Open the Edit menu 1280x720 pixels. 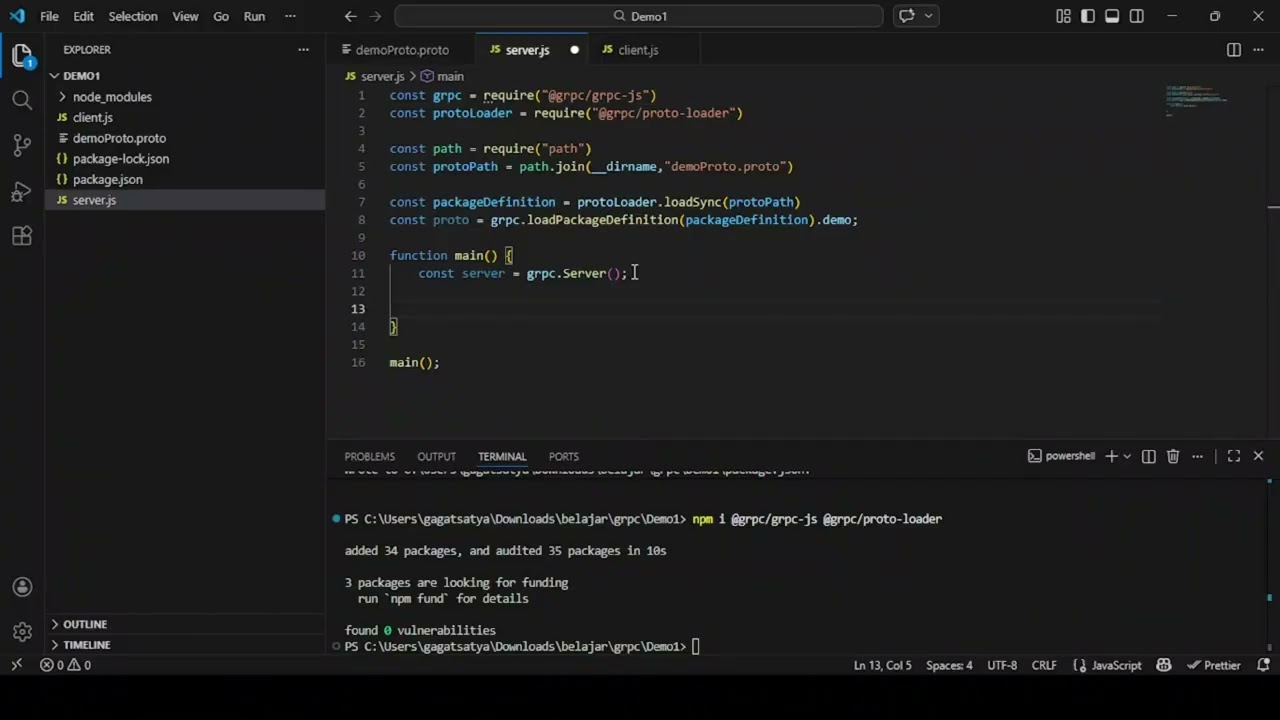83,16
